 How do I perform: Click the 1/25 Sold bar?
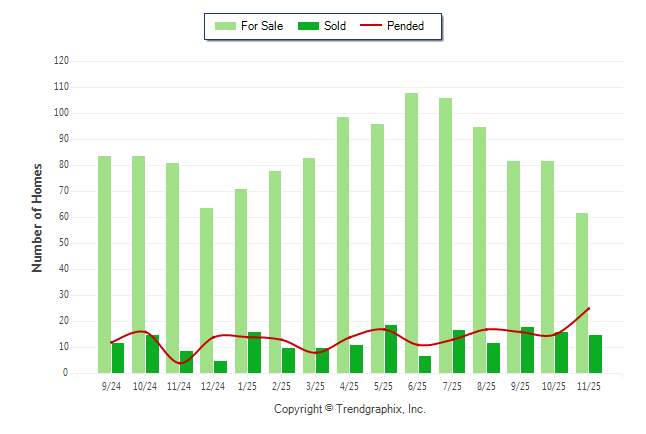point(254,352)
